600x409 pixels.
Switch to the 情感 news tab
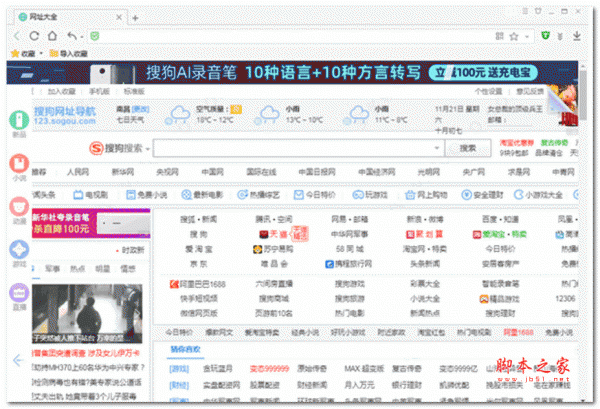(x=128, y=269)
